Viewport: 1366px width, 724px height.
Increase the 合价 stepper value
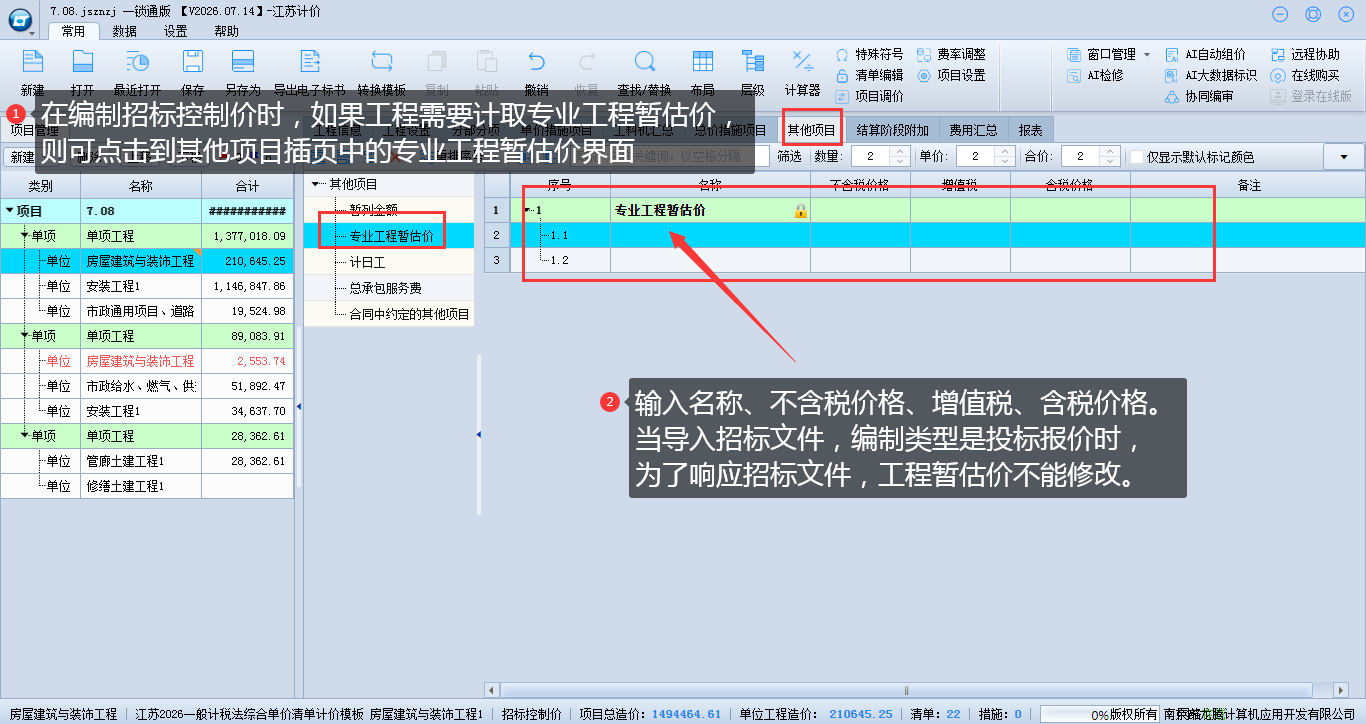[x=1110, y=152]
